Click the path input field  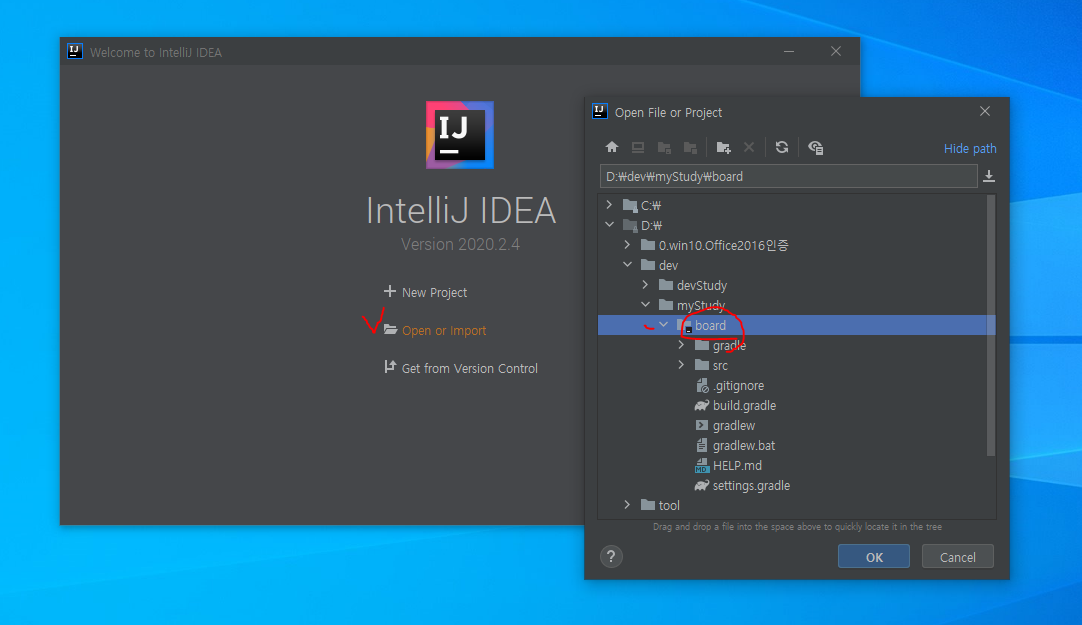coord(789,177)
